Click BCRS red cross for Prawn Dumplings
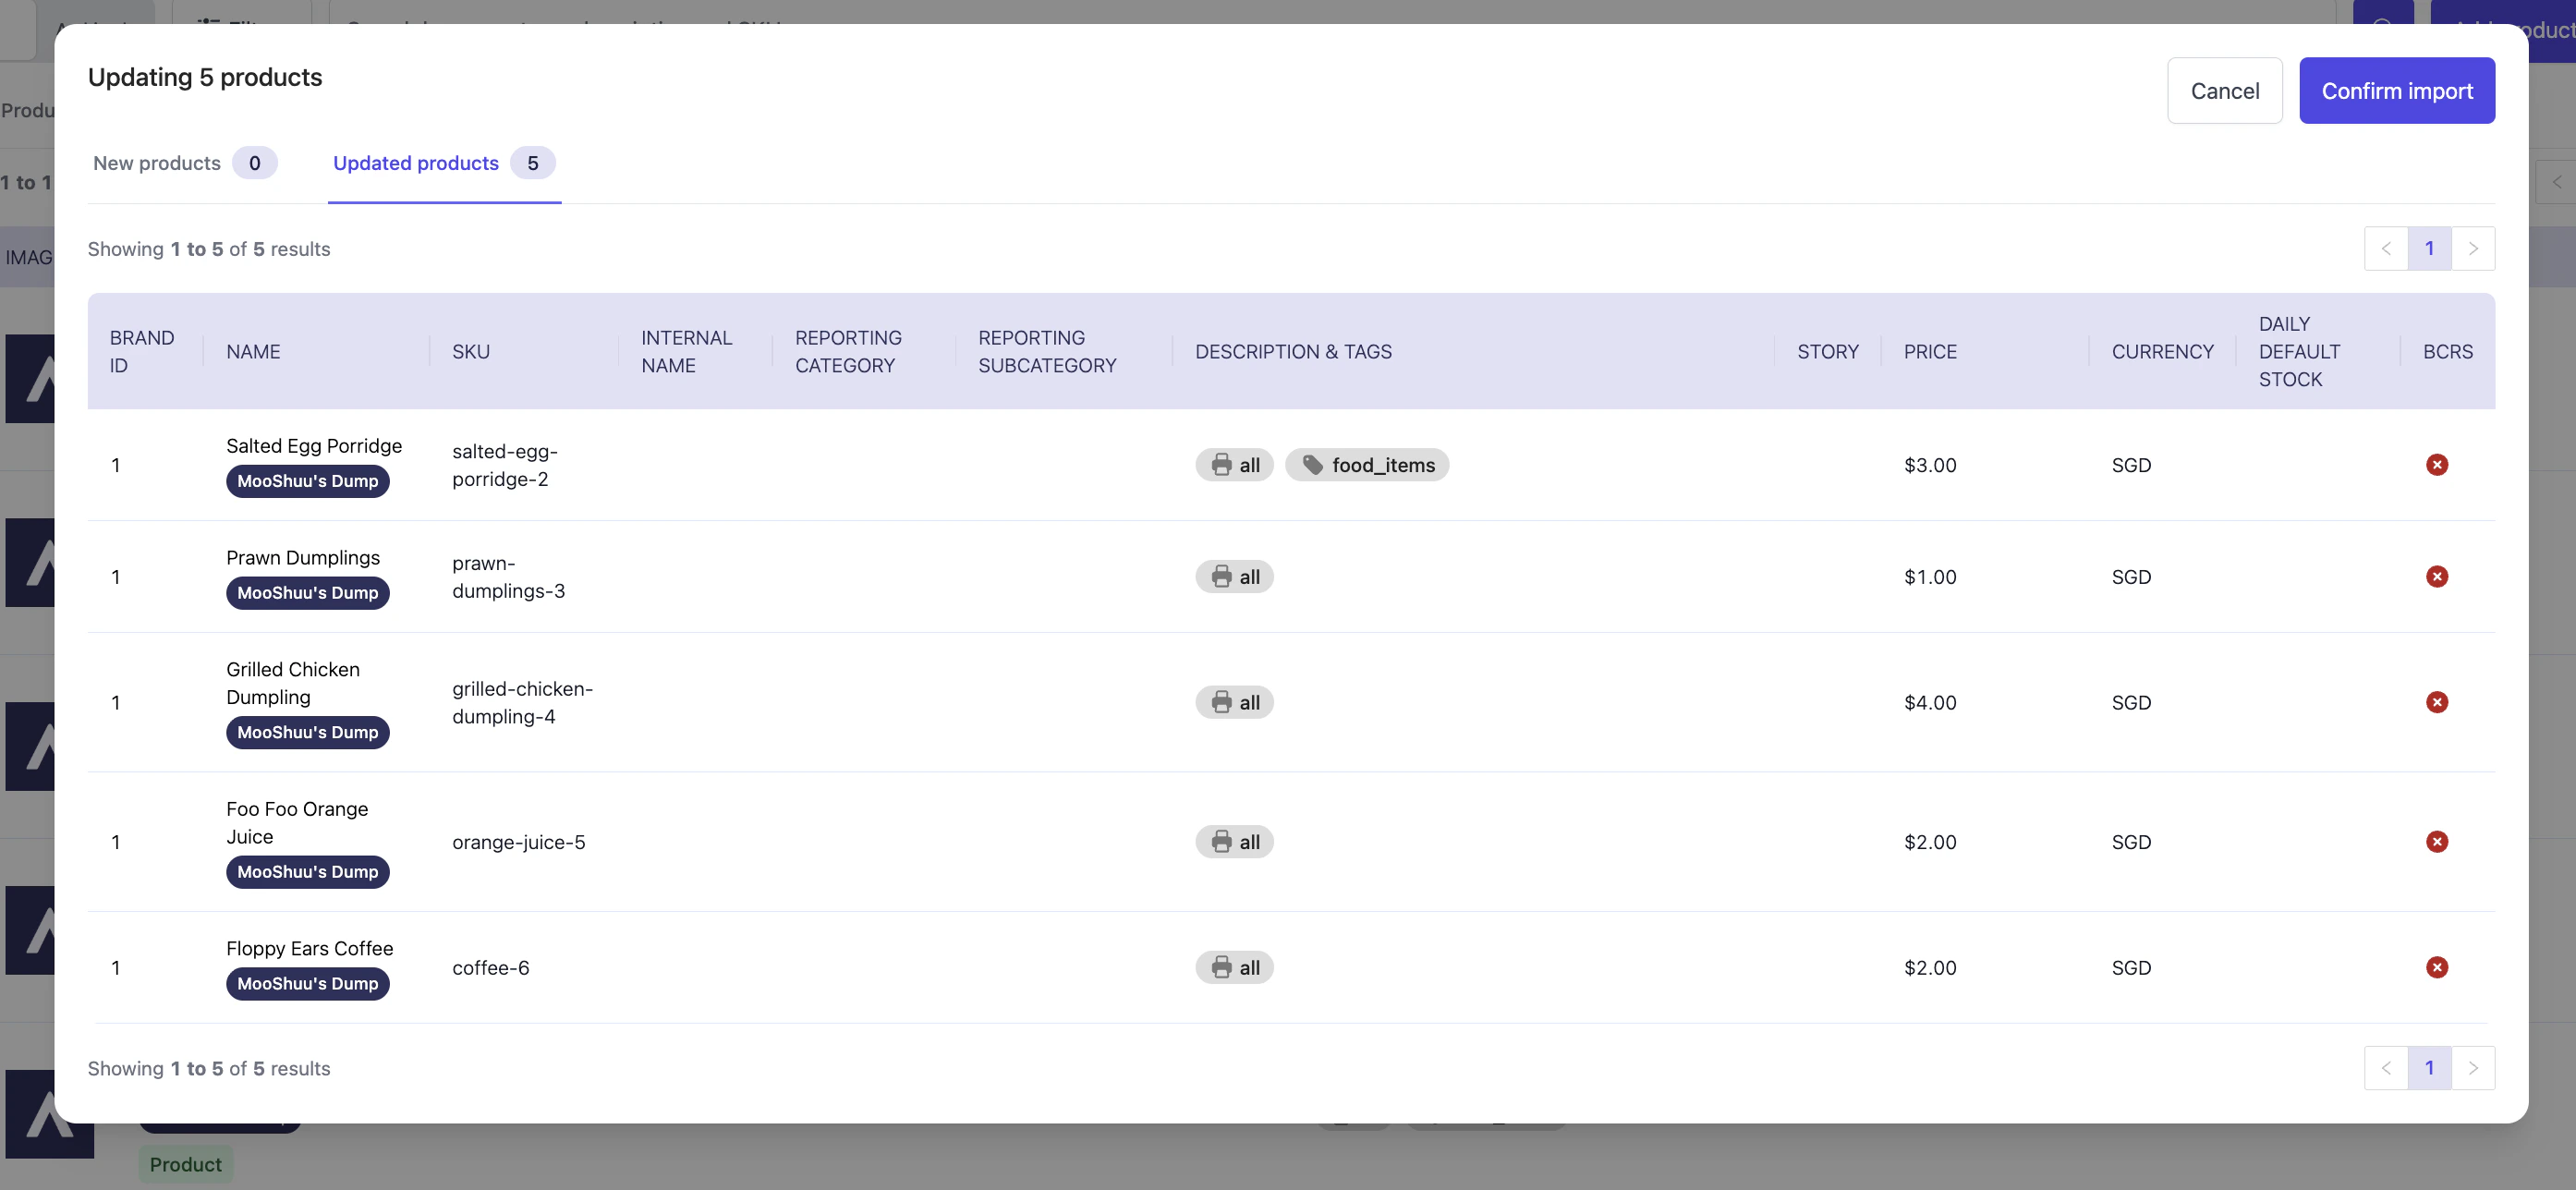Image resolution: width=2576 pixels, height=1190 pixels. point(2436,577)
